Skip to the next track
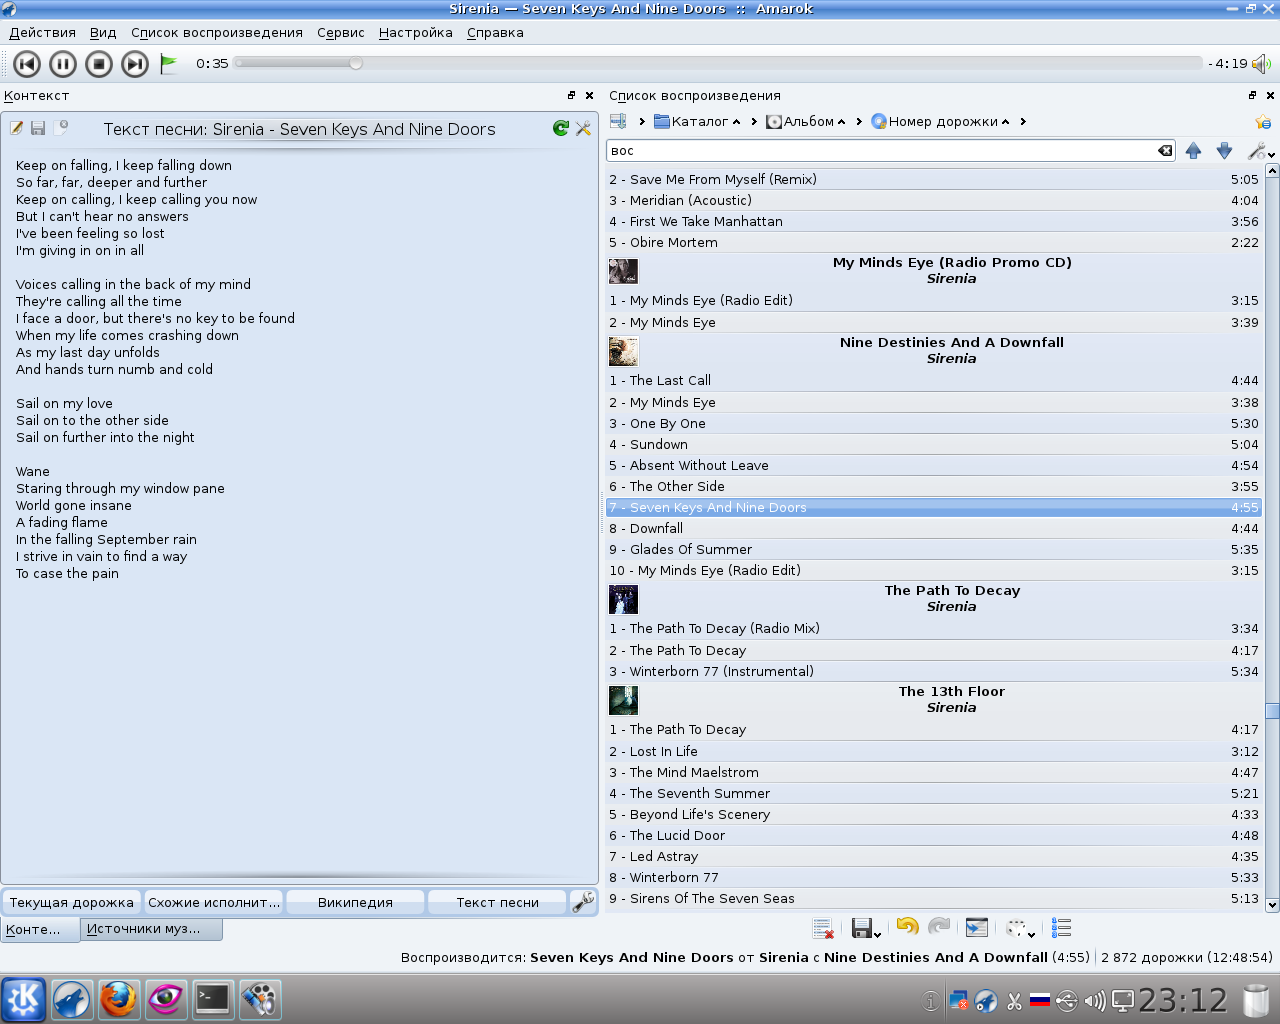Screen dimensions: 1280x1024 pyautogui.click(x=135, y=64)
